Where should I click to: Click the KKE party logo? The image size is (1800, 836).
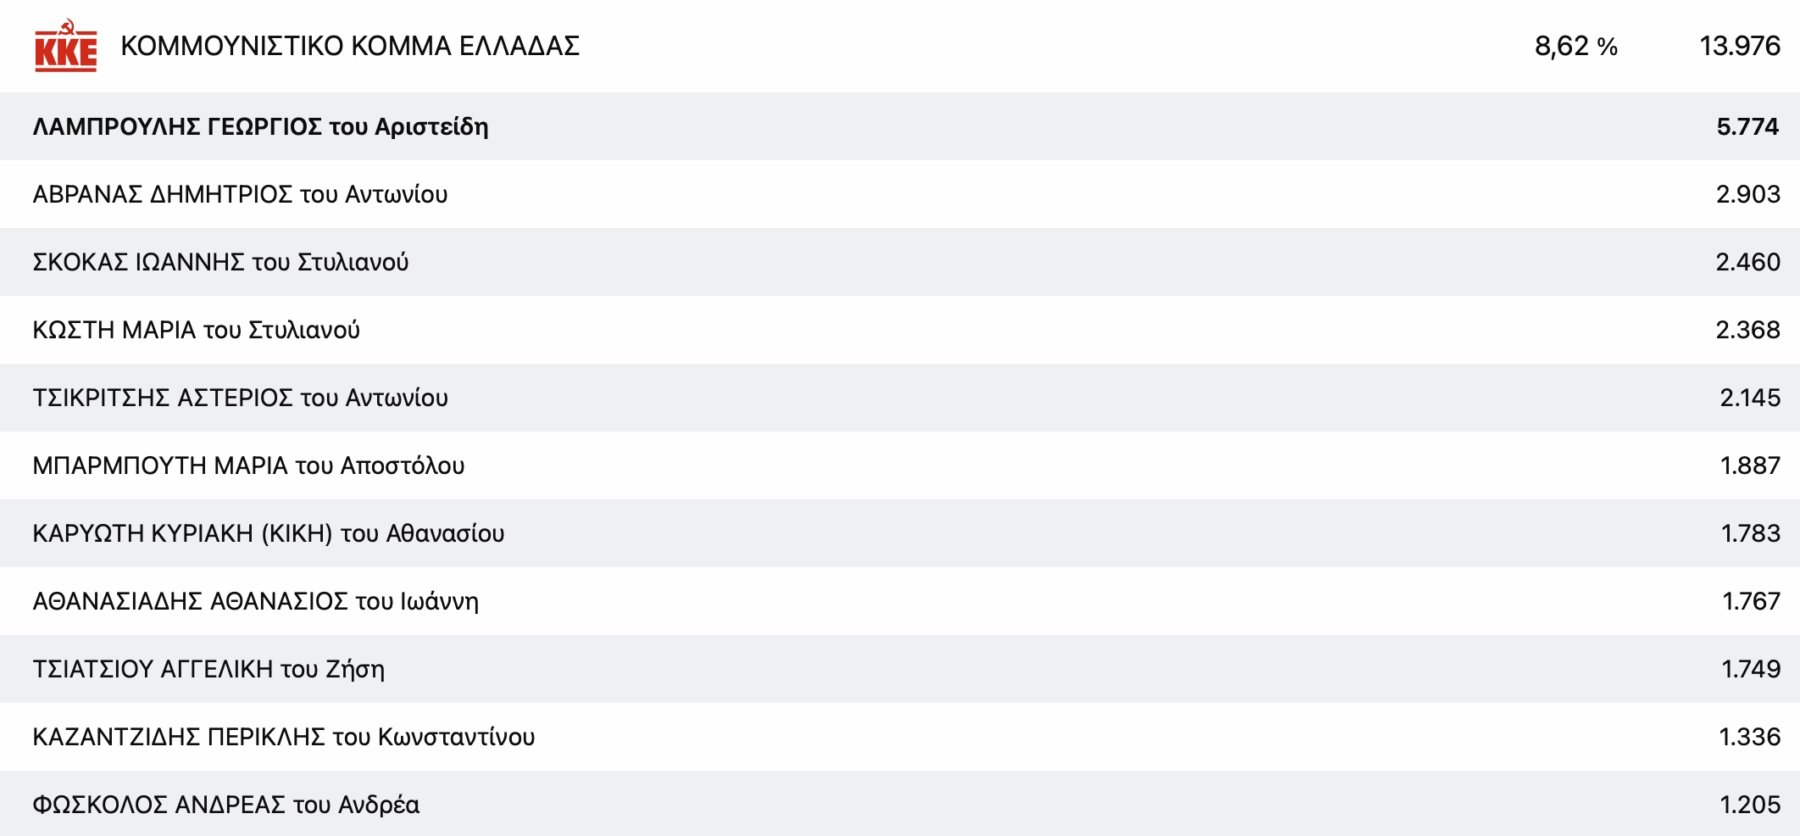[x=66, y=46]
